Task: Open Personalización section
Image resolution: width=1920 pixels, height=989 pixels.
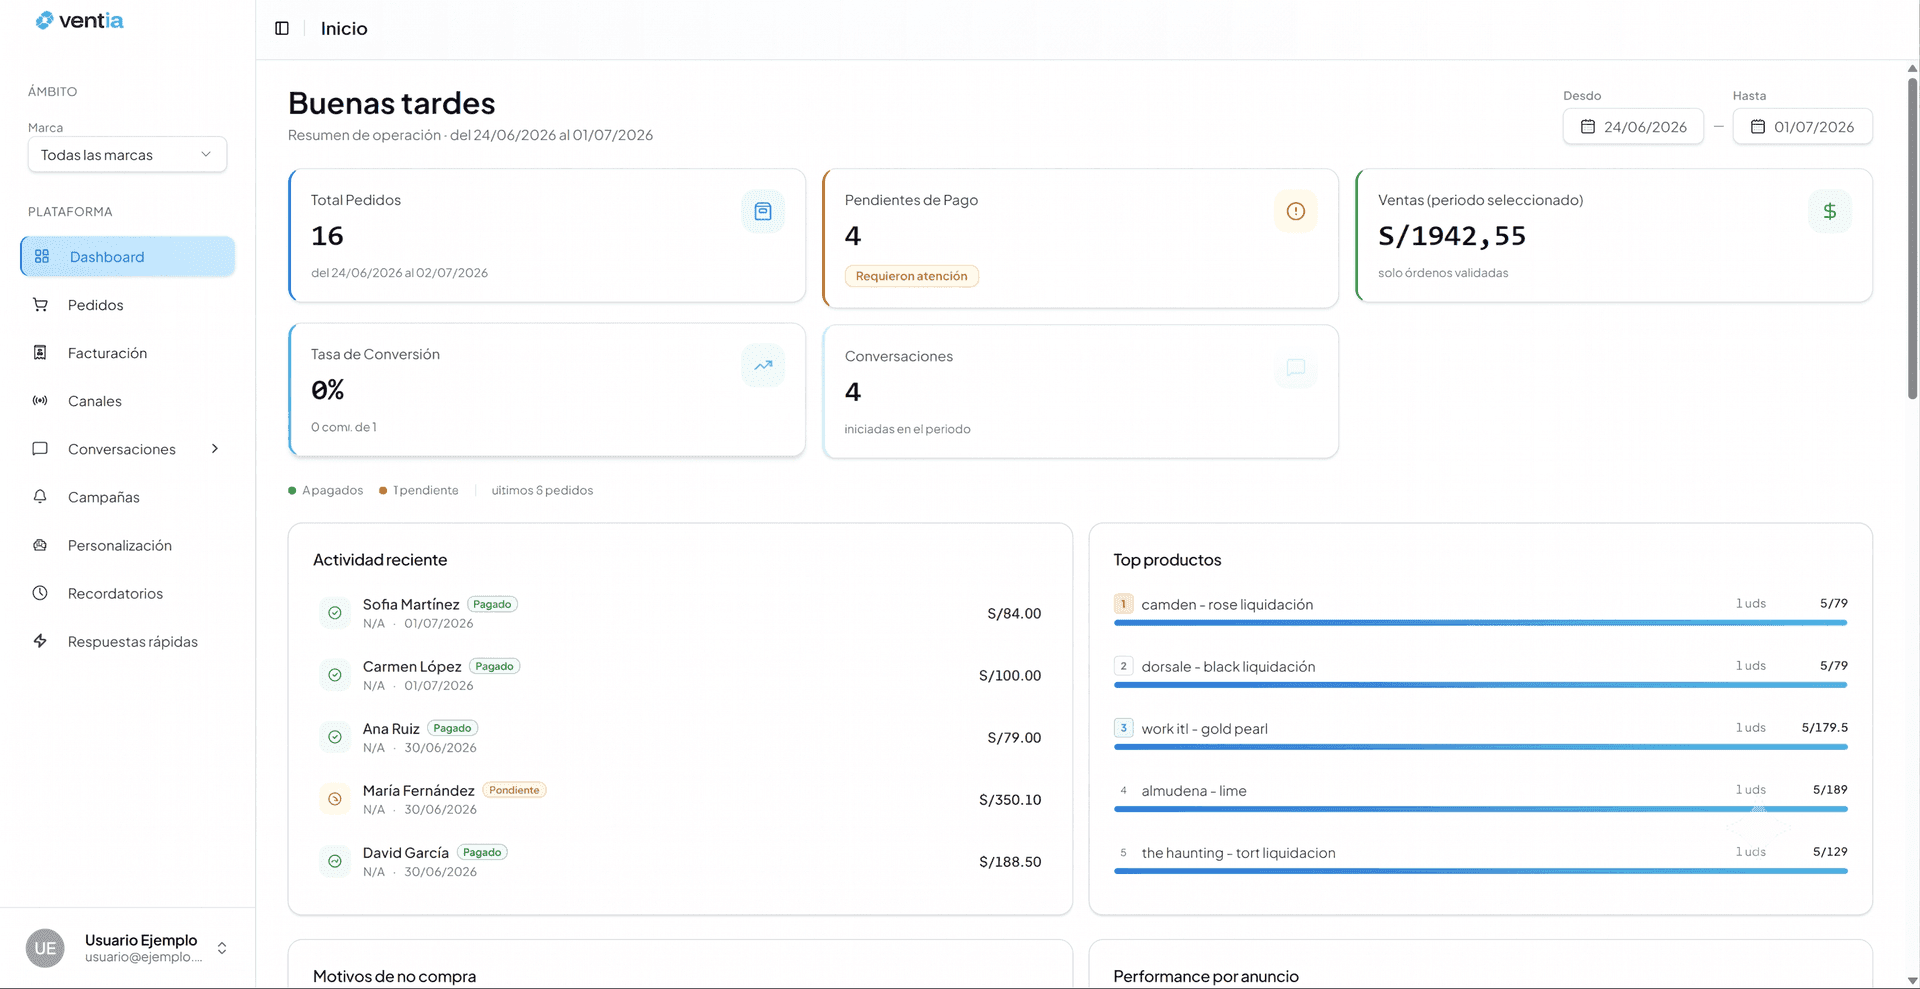Action: pyautogui.click(x=128, y=545)
